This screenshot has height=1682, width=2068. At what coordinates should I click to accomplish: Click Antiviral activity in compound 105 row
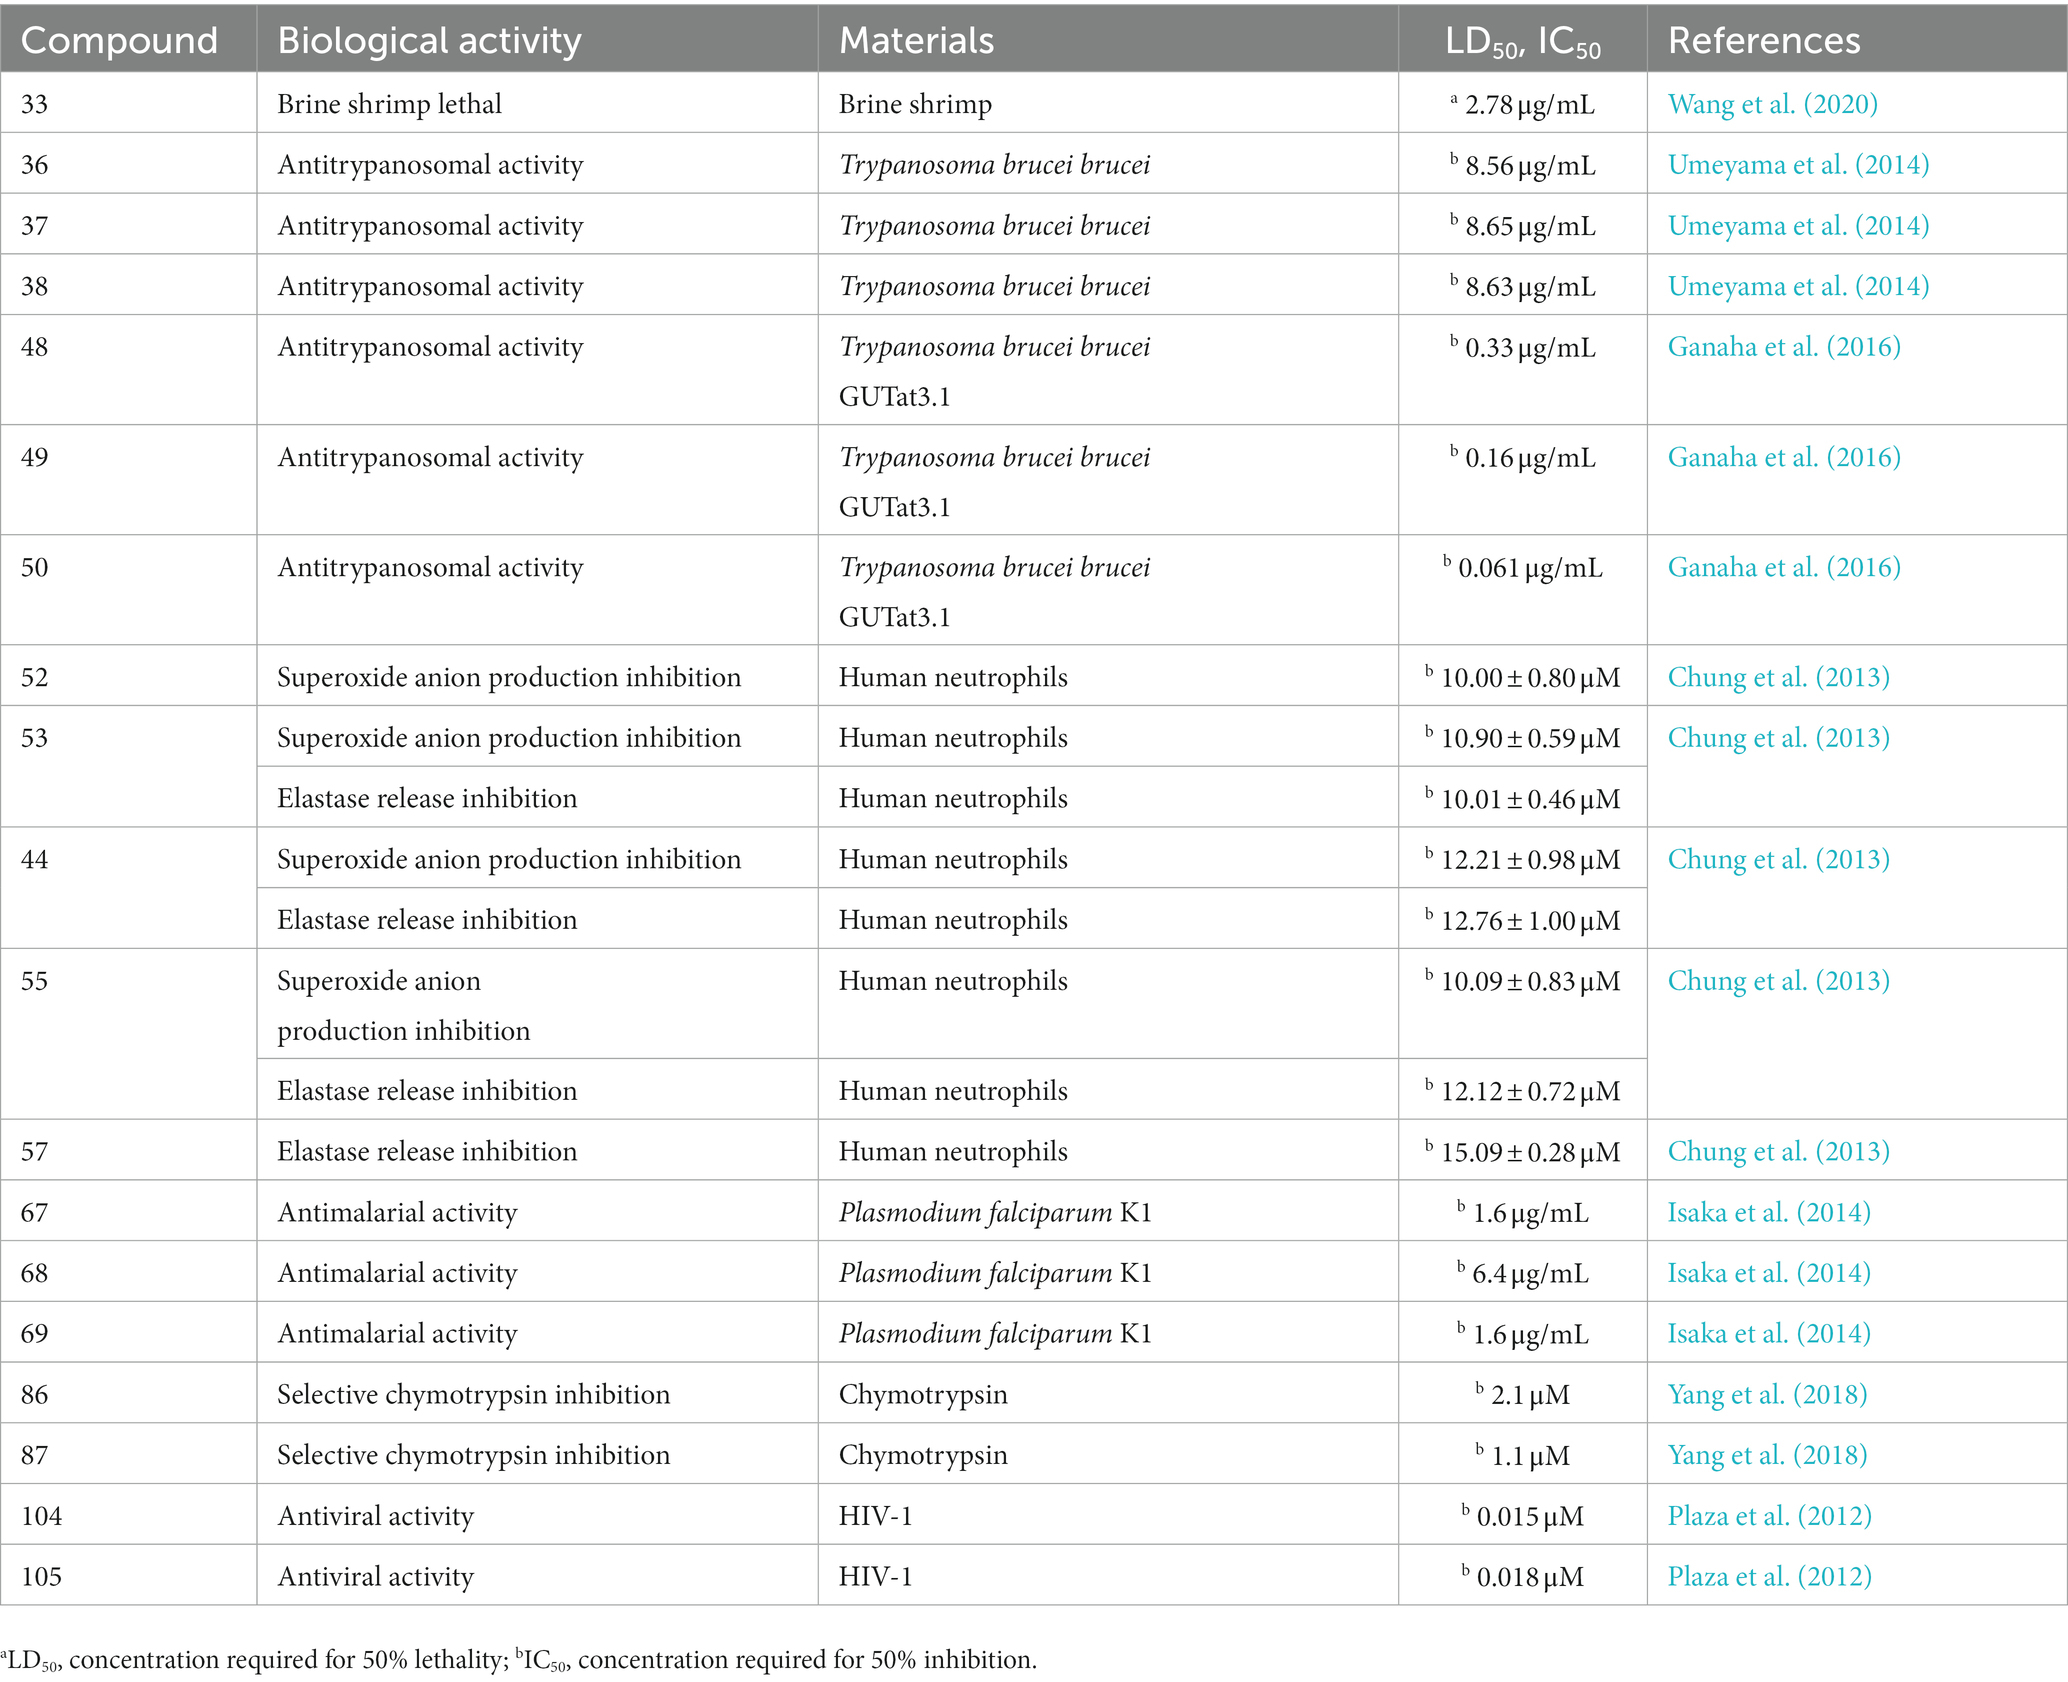point(375,1577)
